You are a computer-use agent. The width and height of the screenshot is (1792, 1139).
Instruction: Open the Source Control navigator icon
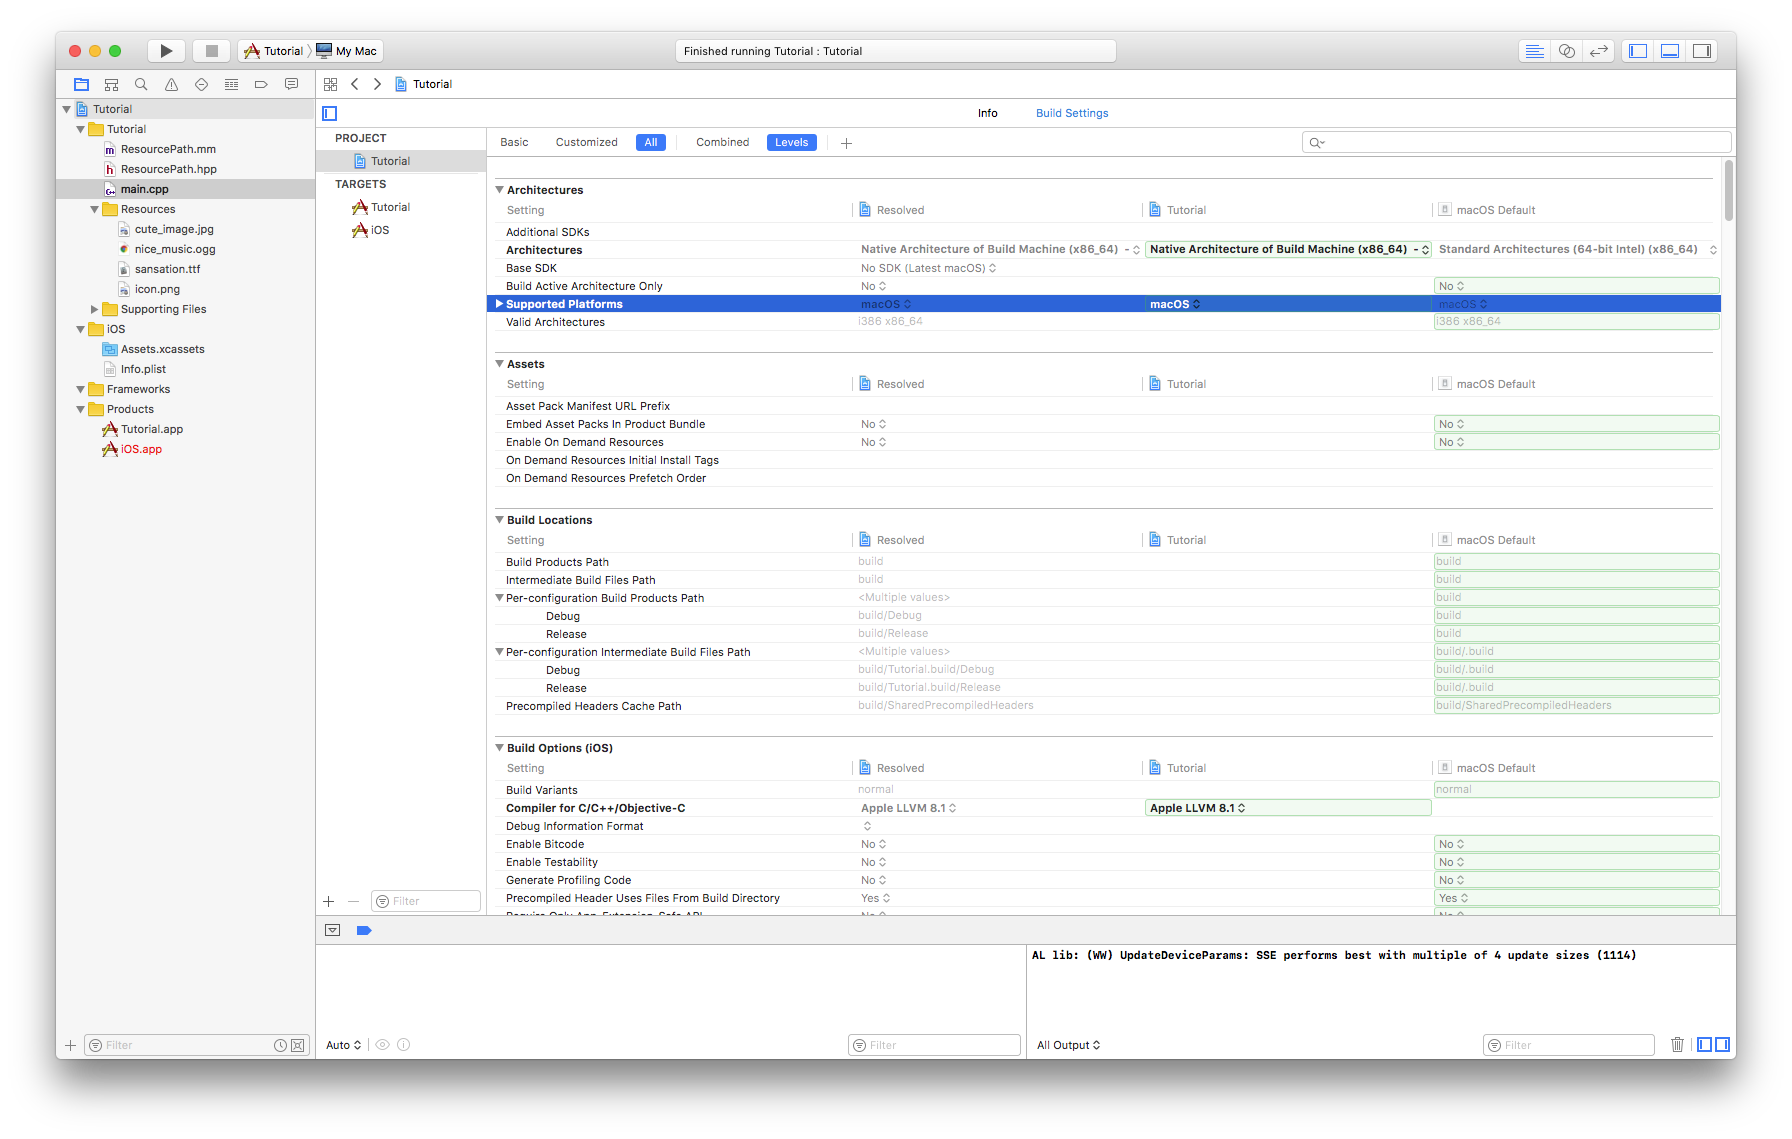(x=111, y=84)
